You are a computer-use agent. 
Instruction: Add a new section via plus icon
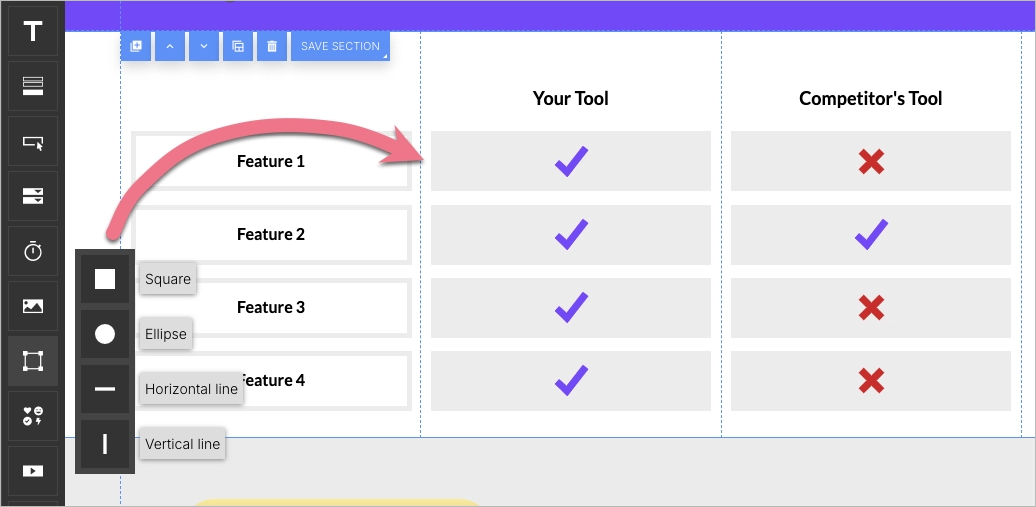tap(136, 46)
